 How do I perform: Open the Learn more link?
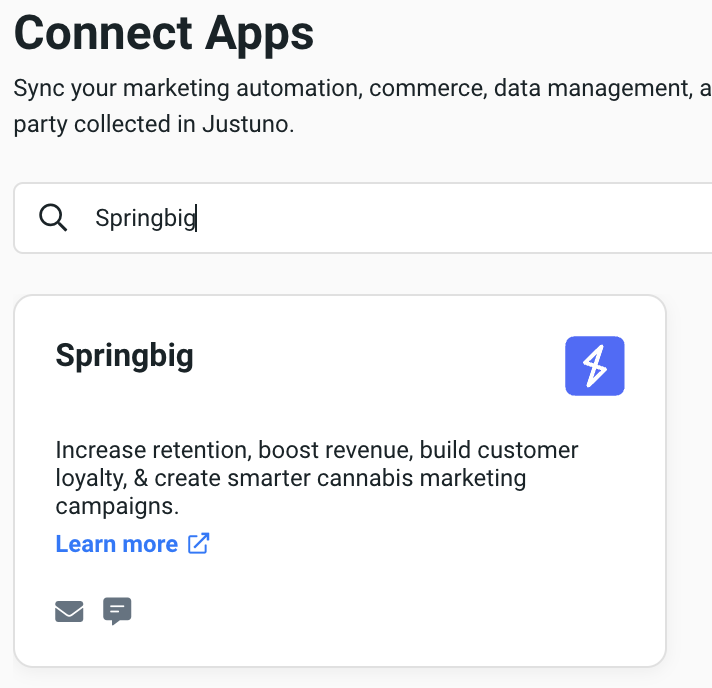point(117,544)
